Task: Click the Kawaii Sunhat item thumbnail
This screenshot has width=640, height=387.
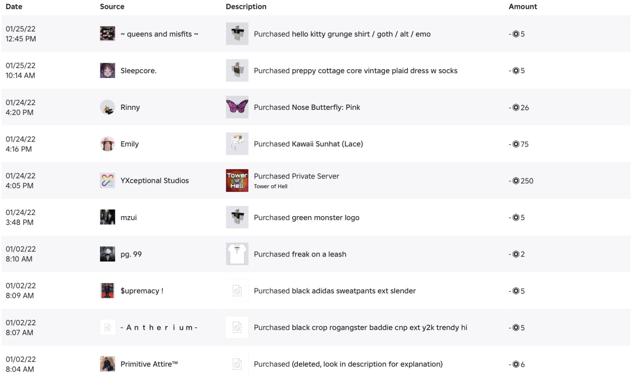Action: click(x=237, y=144)
